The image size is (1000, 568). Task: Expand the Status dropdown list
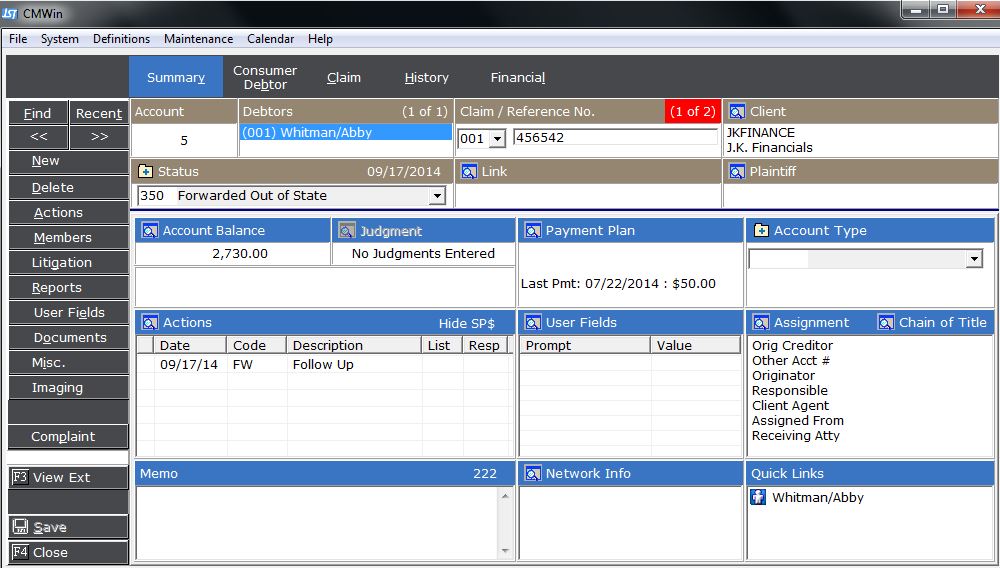(x=436, y=197)
